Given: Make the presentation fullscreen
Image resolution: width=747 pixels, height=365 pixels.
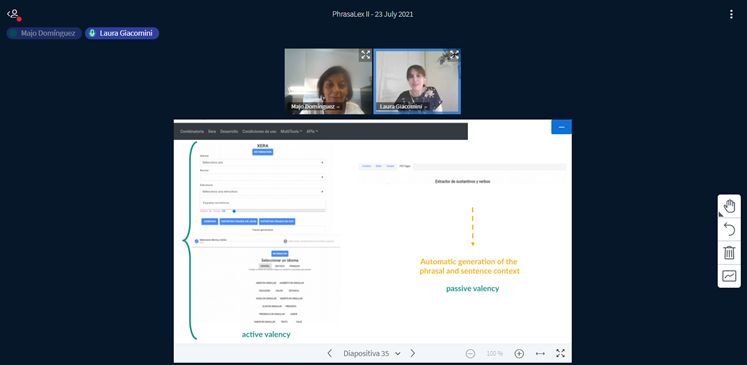Looking at the screenshot, I should tap(560, 353).
